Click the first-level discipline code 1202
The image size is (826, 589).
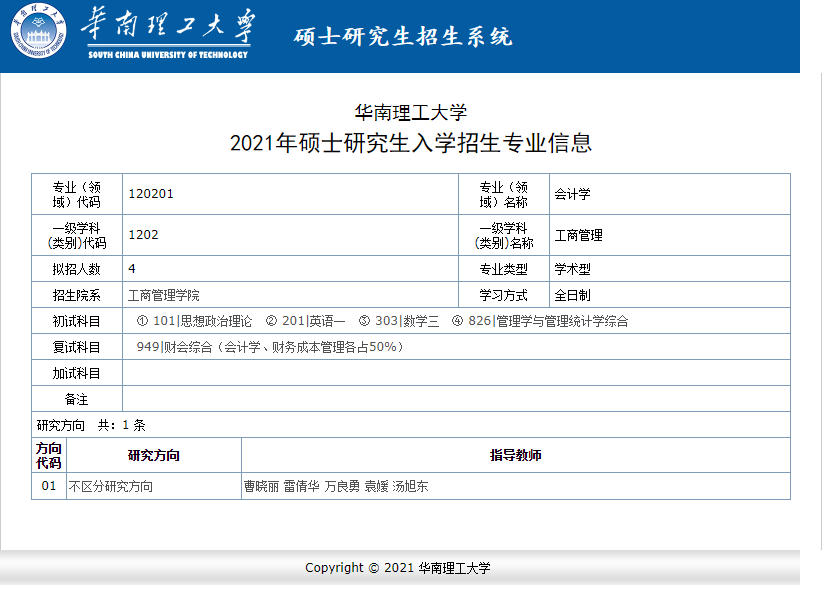tap(143, 235)
